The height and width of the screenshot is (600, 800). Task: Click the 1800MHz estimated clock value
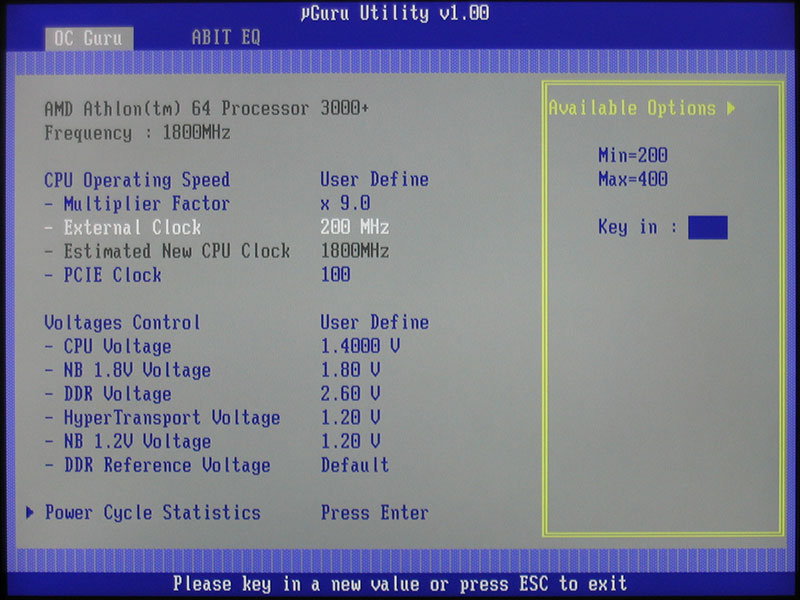[355, 251]
